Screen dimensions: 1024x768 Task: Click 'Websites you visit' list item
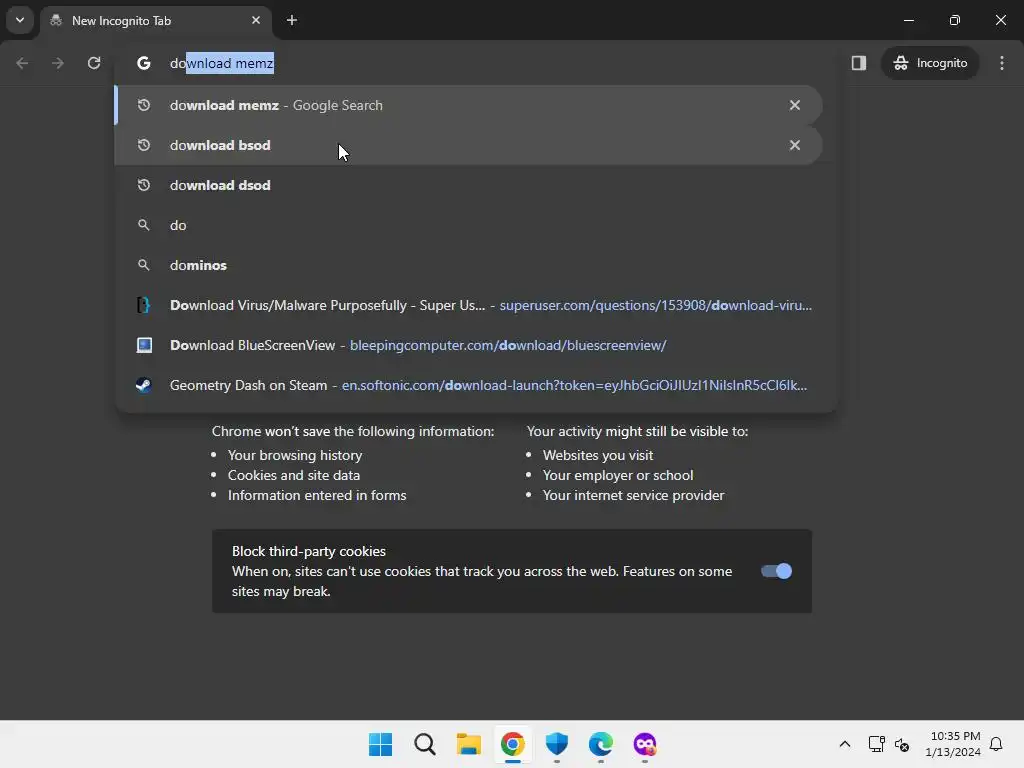coord(598,455)
